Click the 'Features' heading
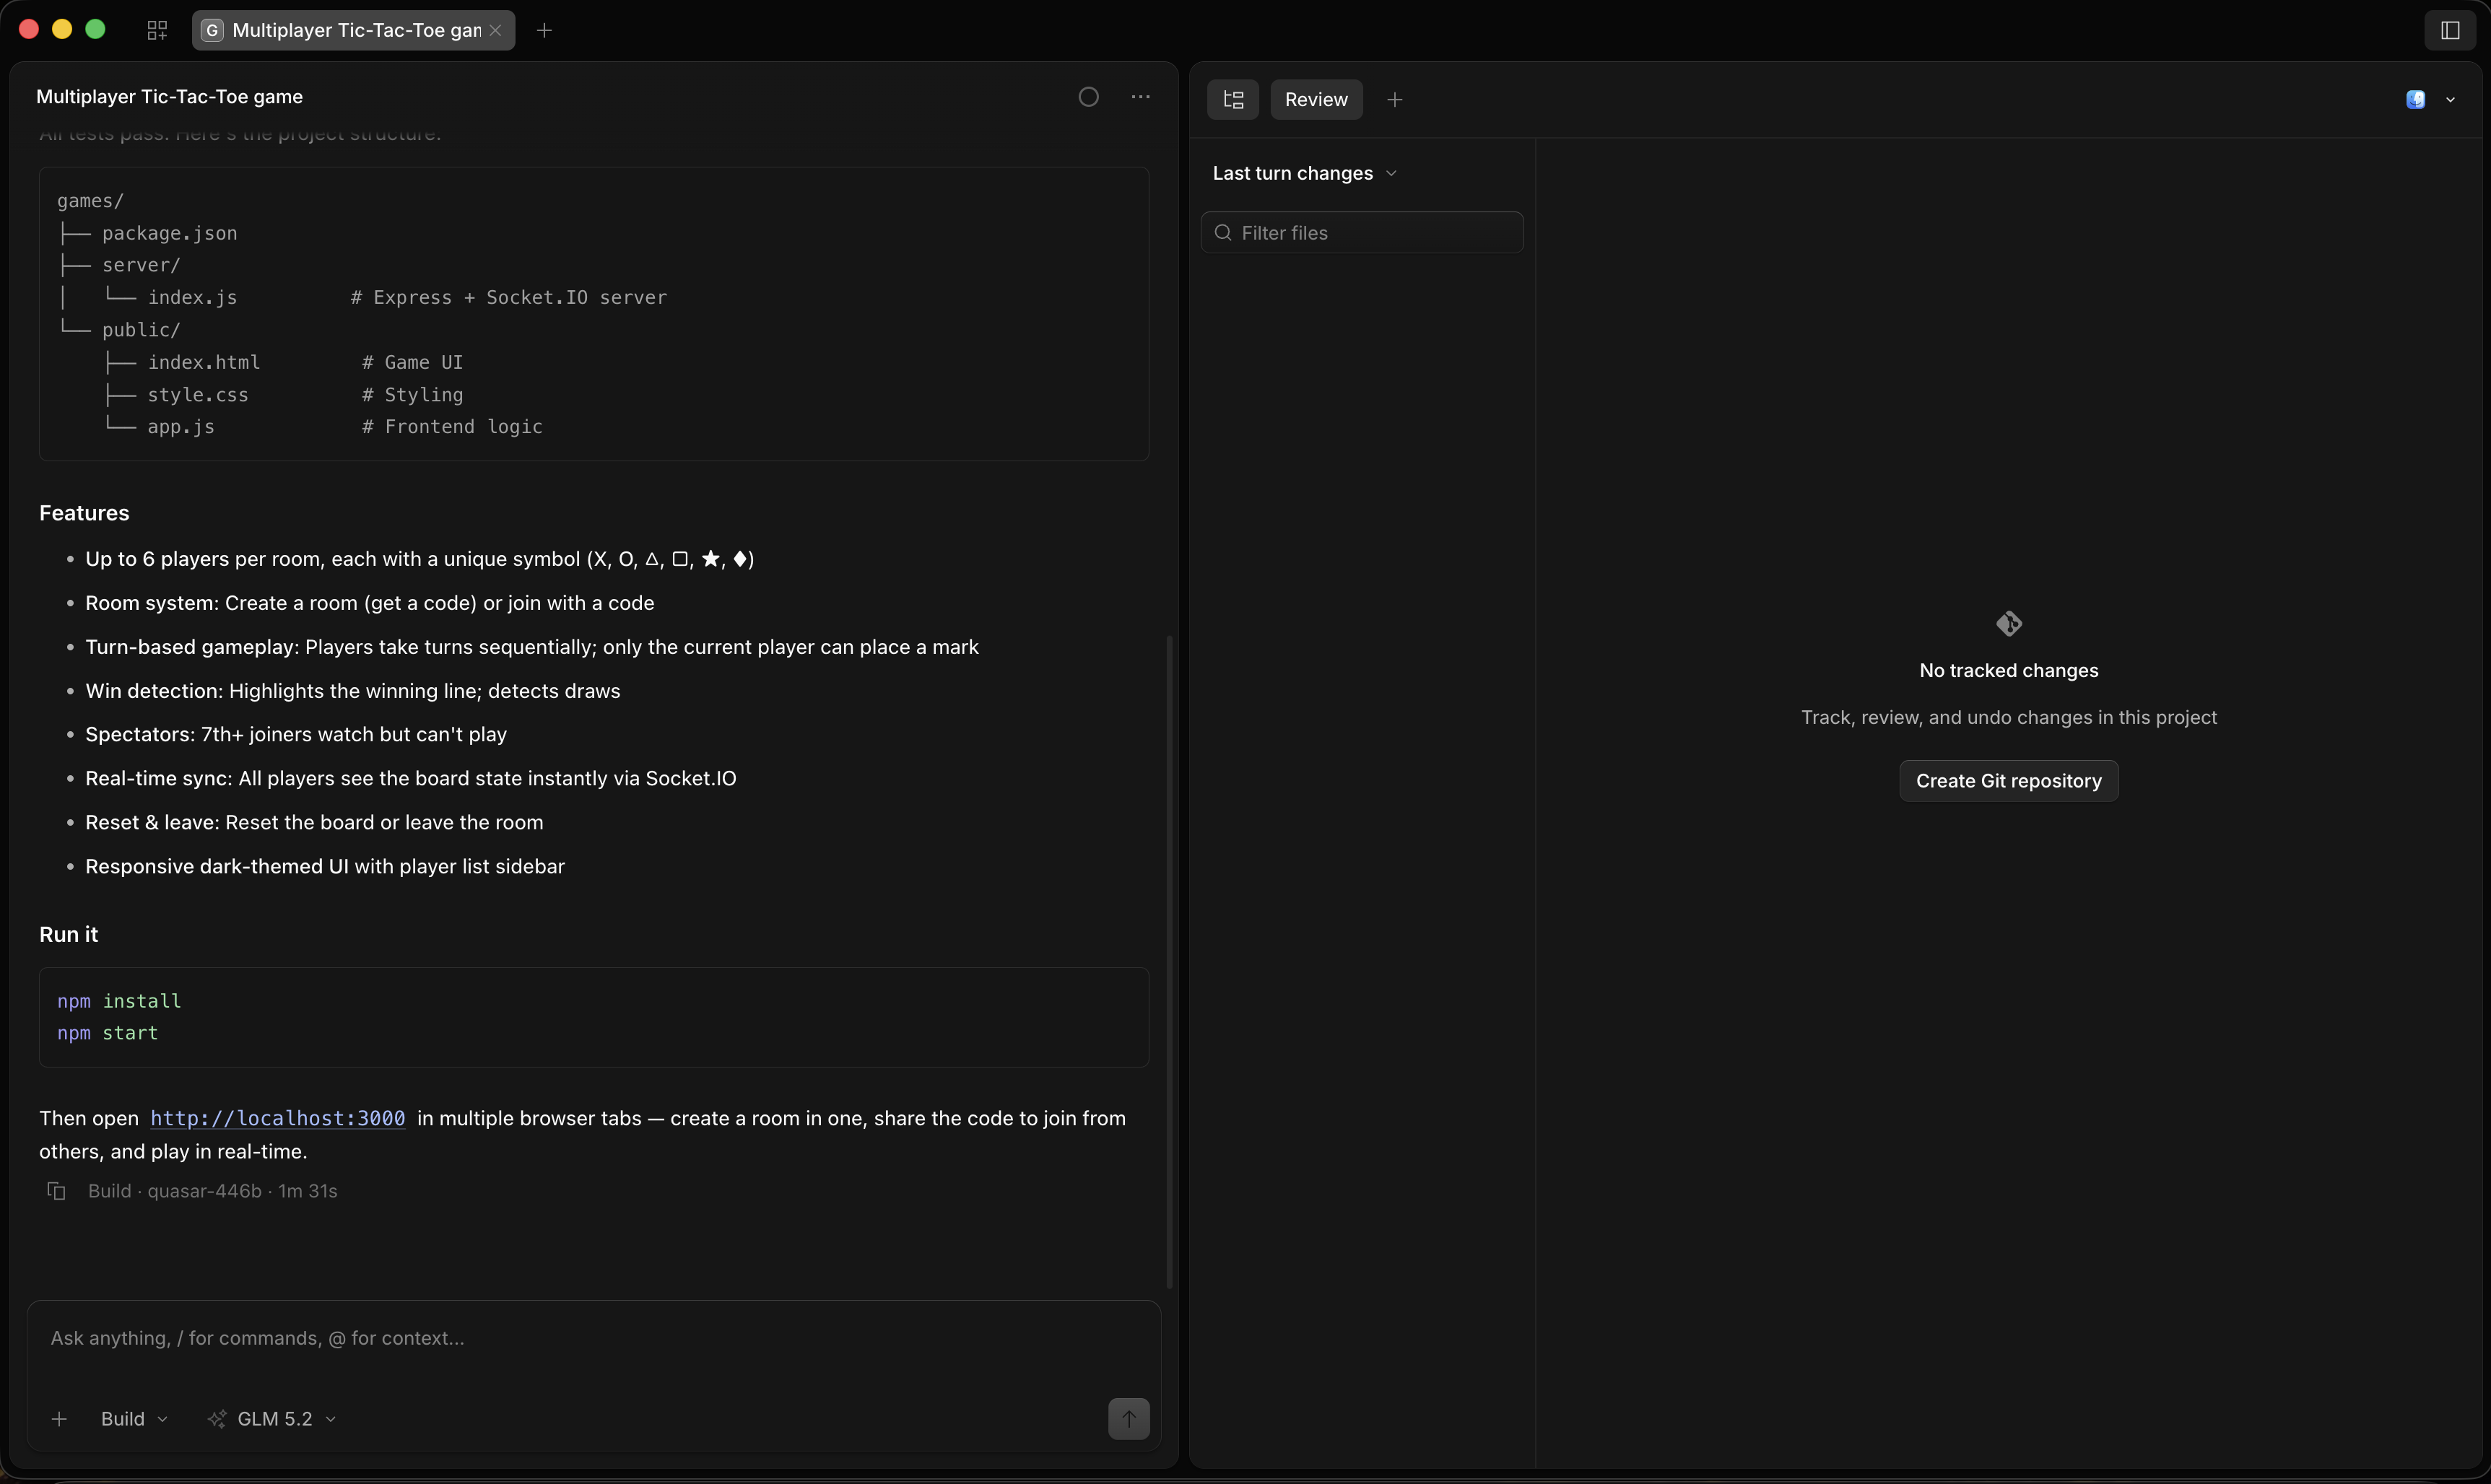Viewport: 2491px width, 1484px height. tap(84, 512)
